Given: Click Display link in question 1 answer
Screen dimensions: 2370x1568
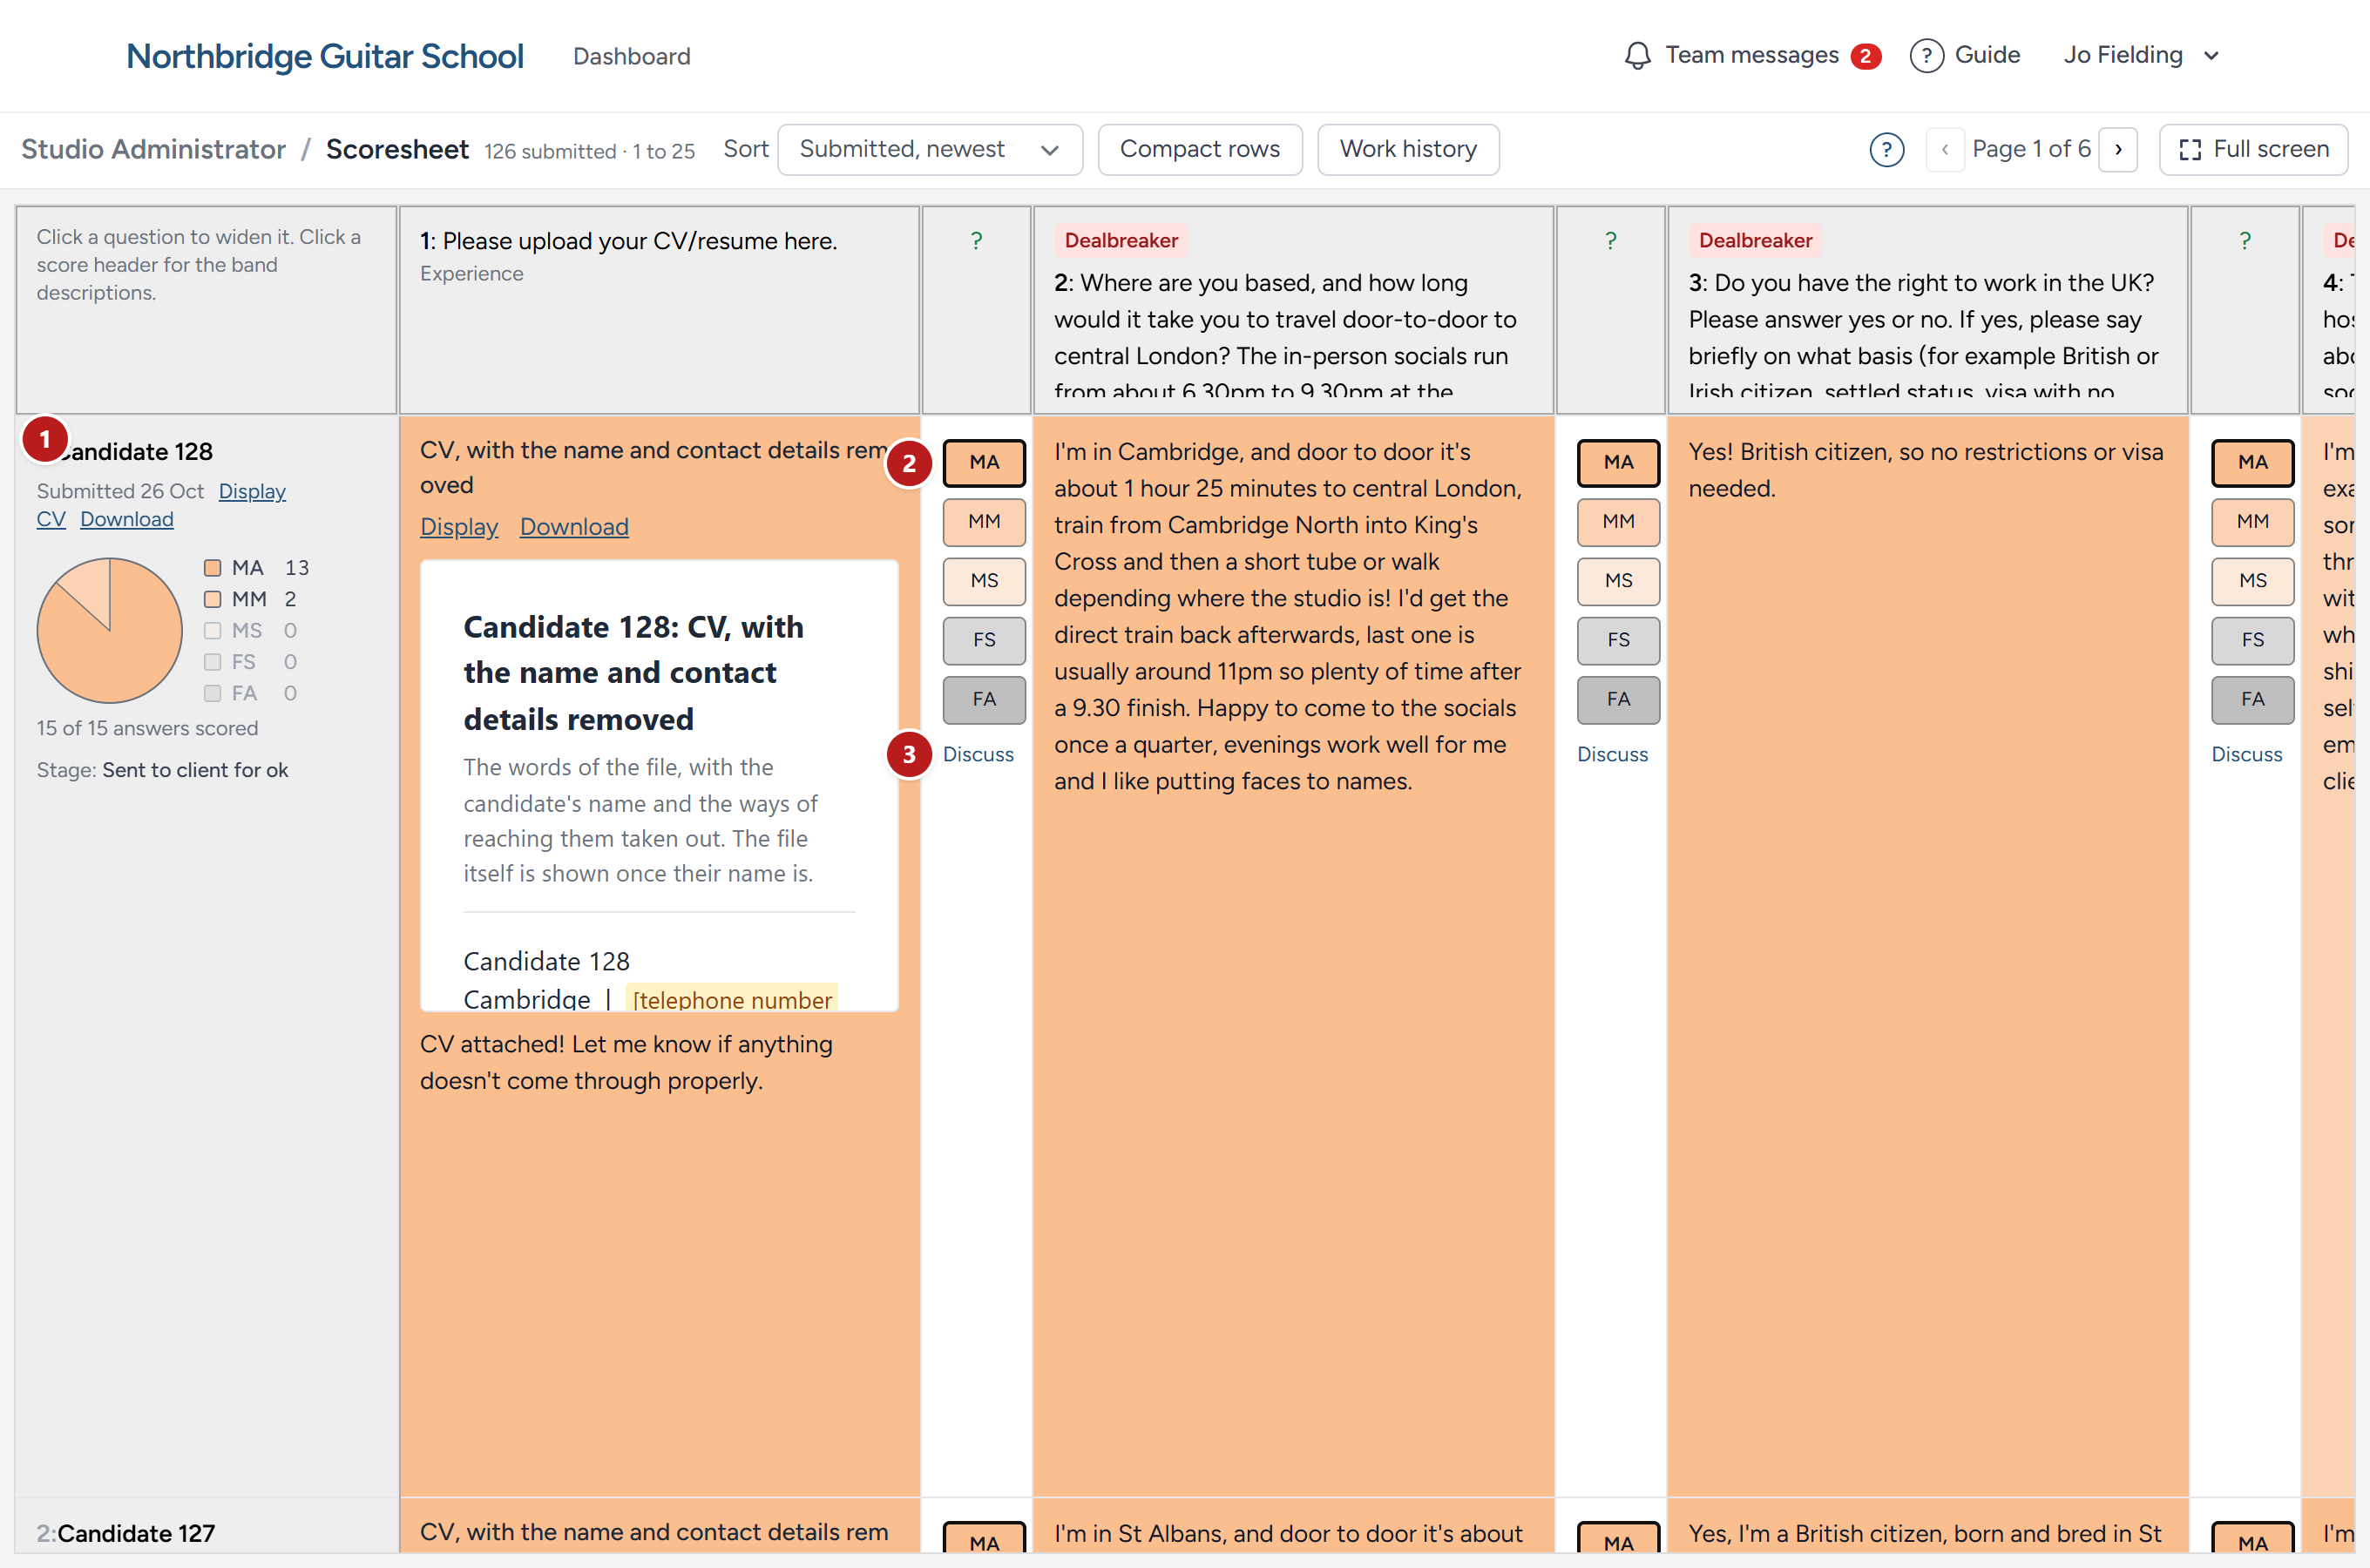Looking at the screenshot, I should pos(458,527).
